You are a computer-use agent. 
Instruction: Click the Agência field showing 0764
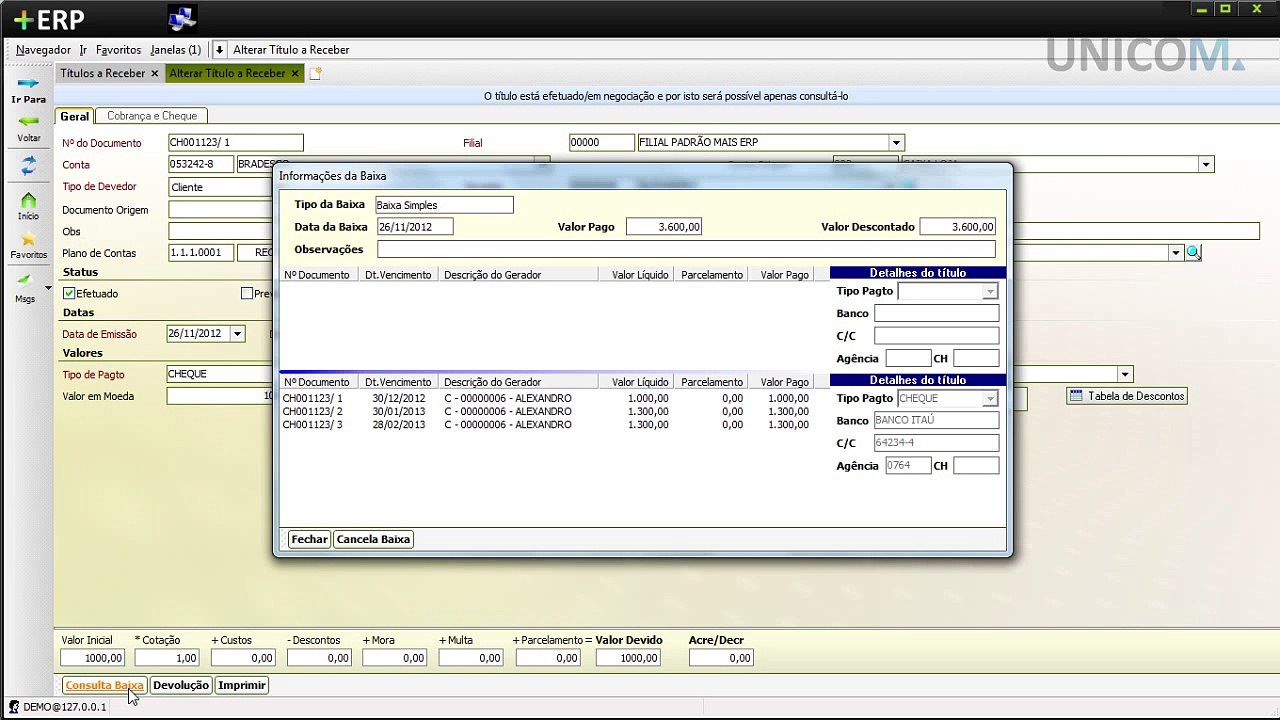pos(908,466)
